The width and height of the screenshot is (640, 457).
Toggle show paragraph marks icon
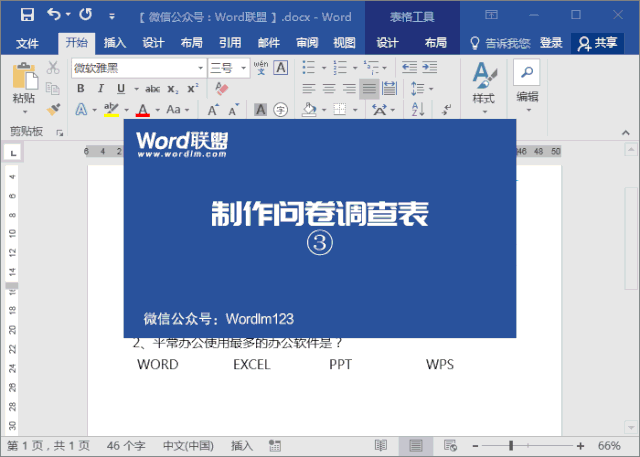(x=446, y=109)
